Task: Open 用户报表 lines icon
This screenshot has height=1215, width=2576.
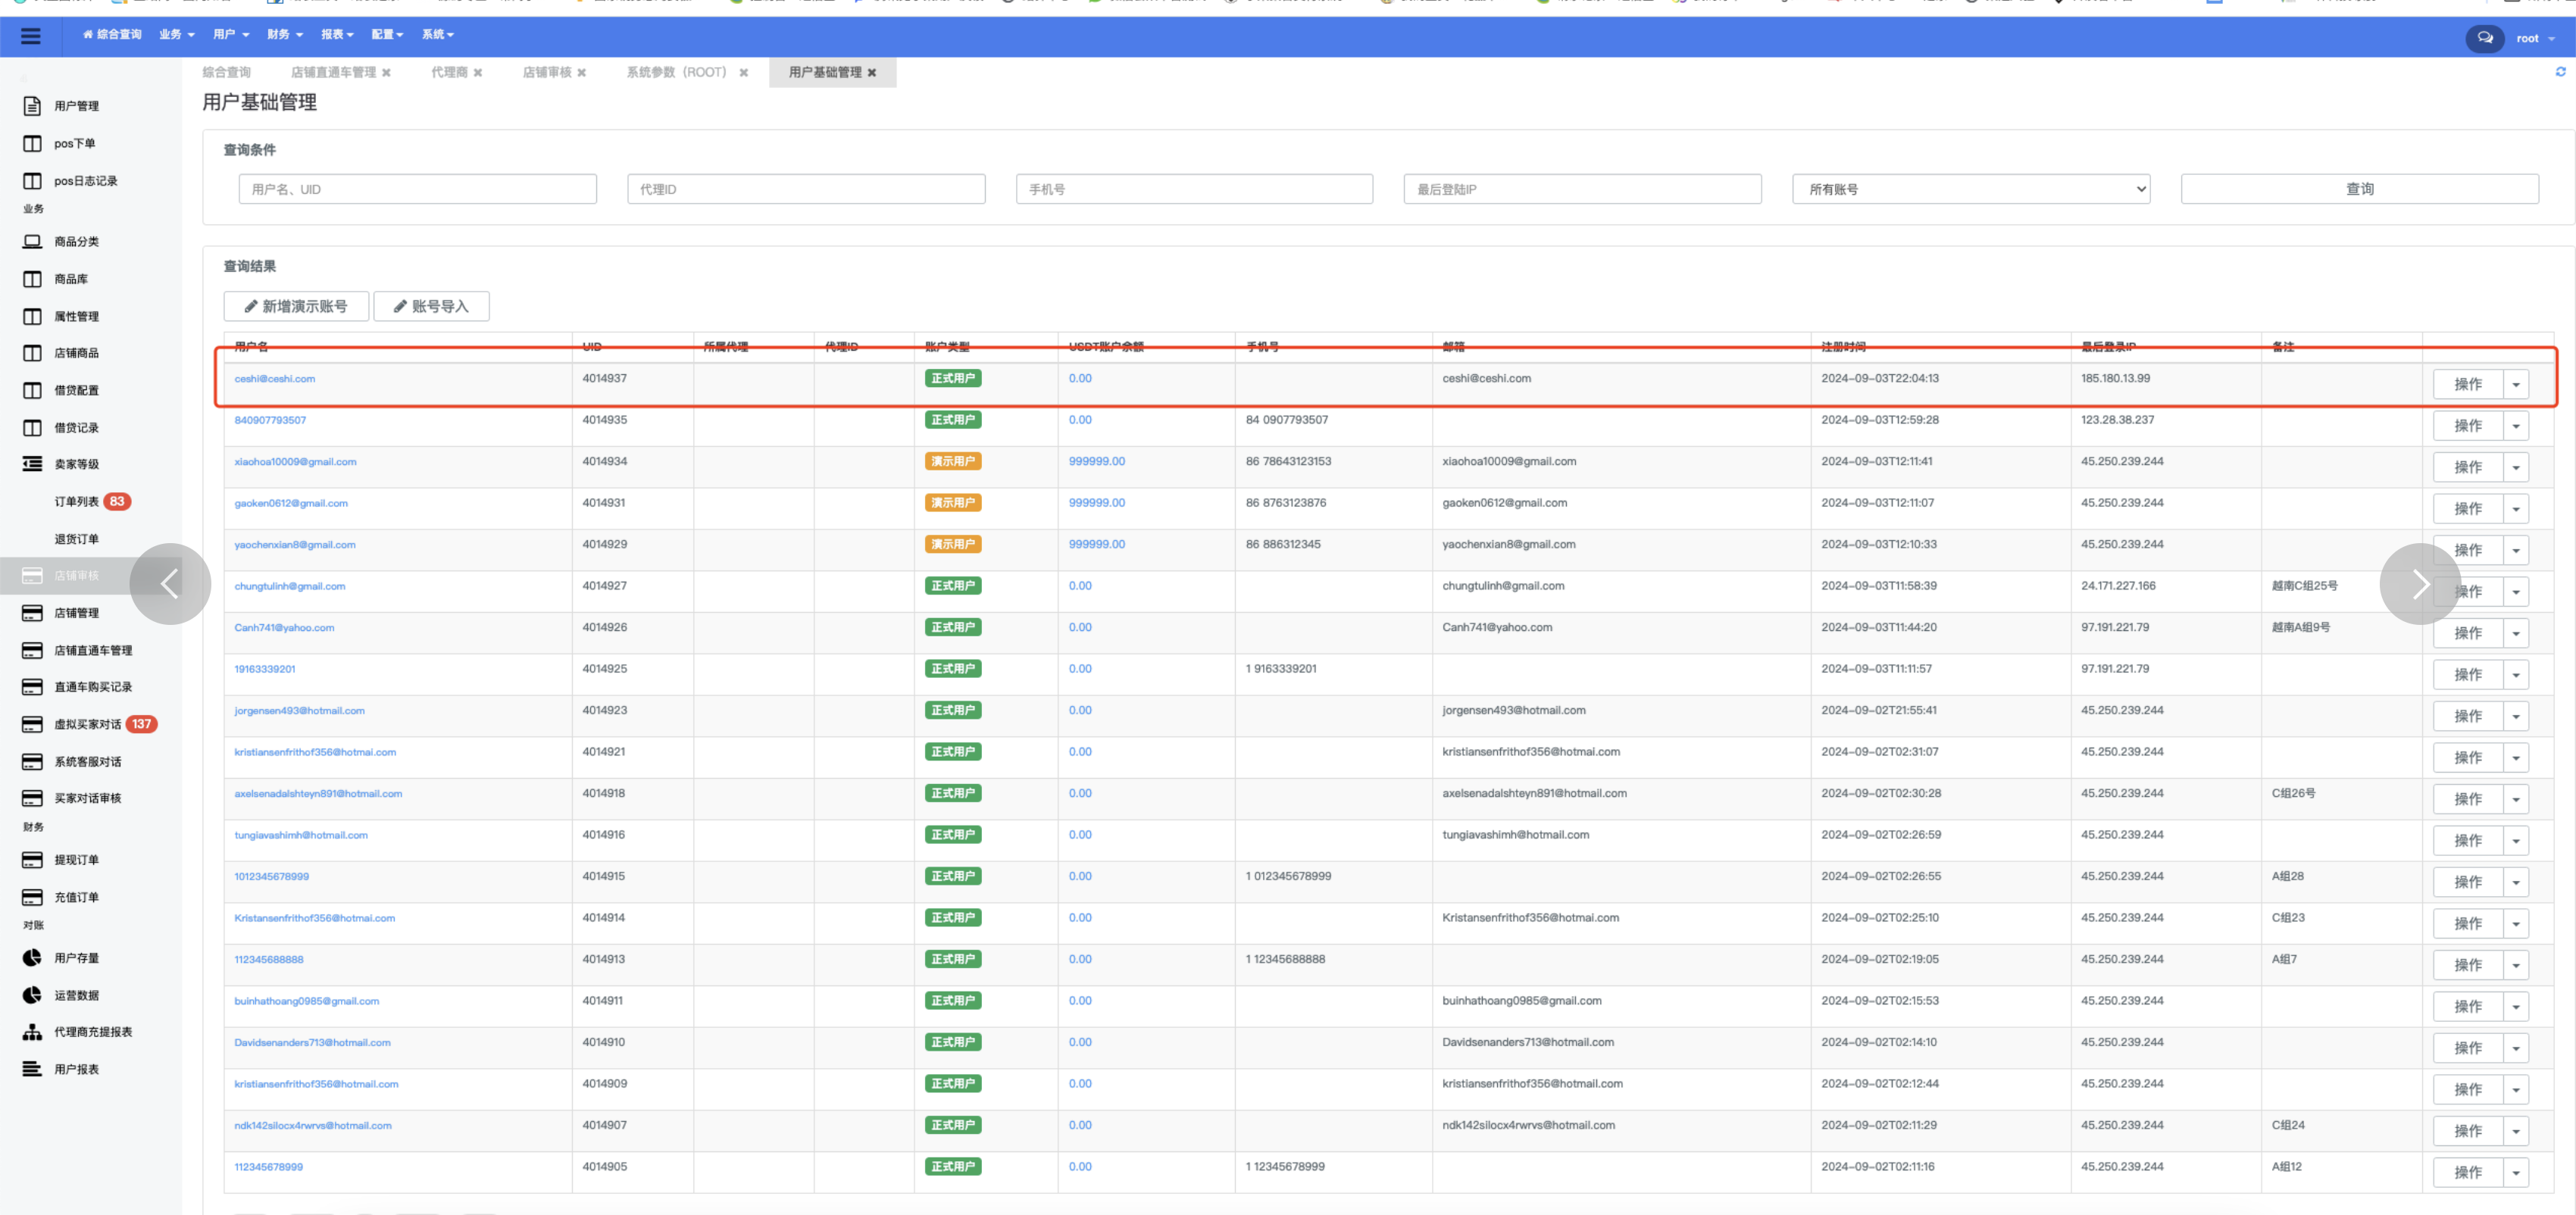Action: (x=32, y=1069)
